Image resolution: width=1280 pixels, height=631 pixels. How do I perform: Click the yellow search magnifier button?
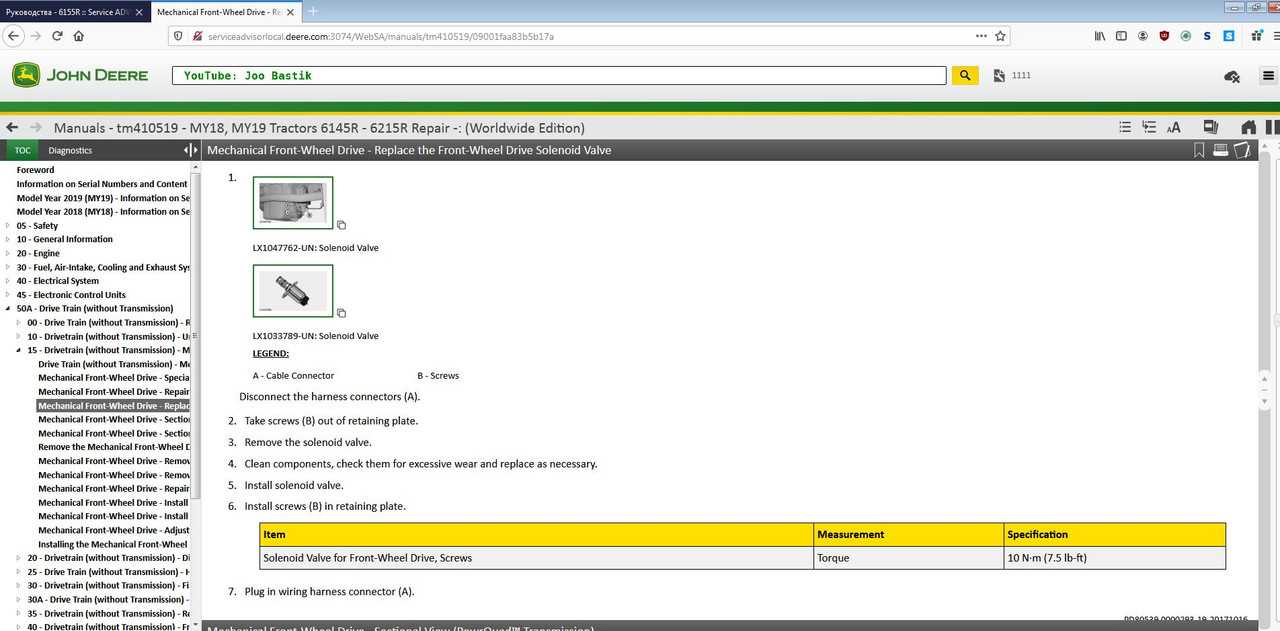(x=964, y=75)
